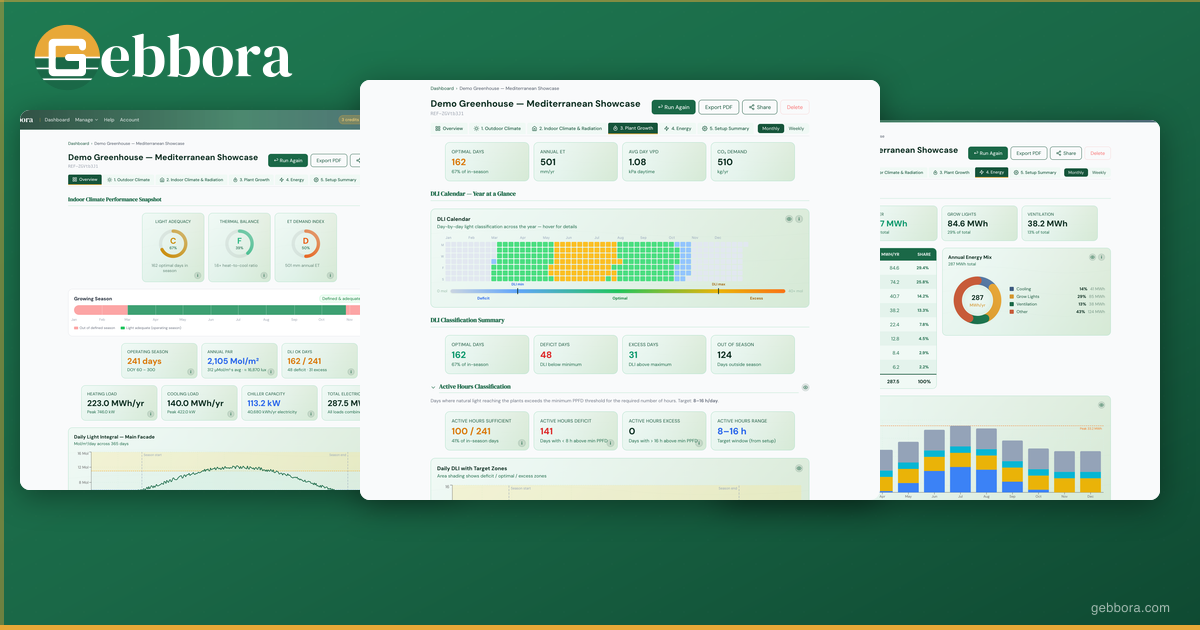
Task: Open 1. Outdoor Climate tab in center window
Action: point(498,129)
